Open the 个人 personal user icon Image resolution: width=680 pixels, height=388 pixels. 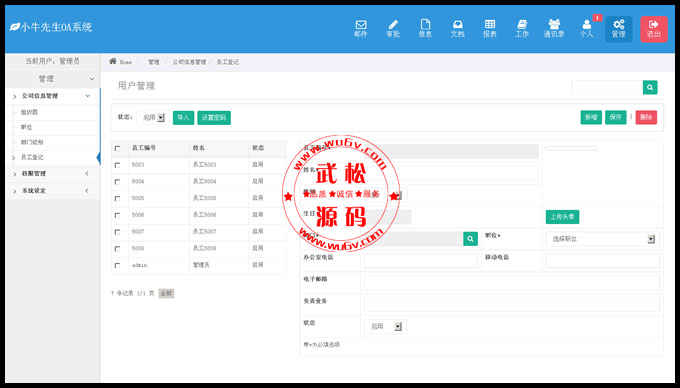point(586,29)
